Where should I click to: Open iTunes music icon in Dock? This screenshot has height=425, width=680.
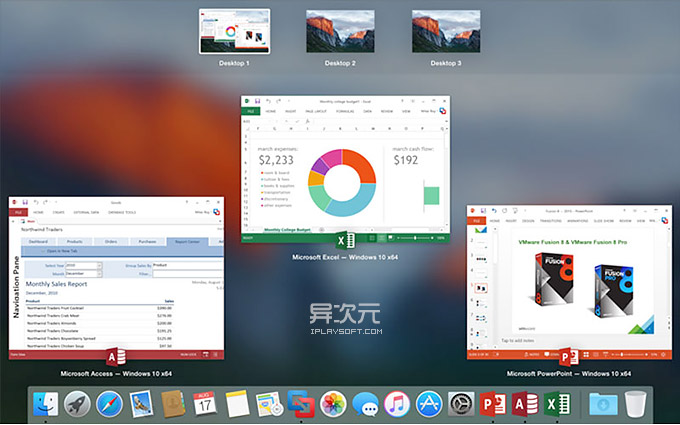(x=397, y=404)
